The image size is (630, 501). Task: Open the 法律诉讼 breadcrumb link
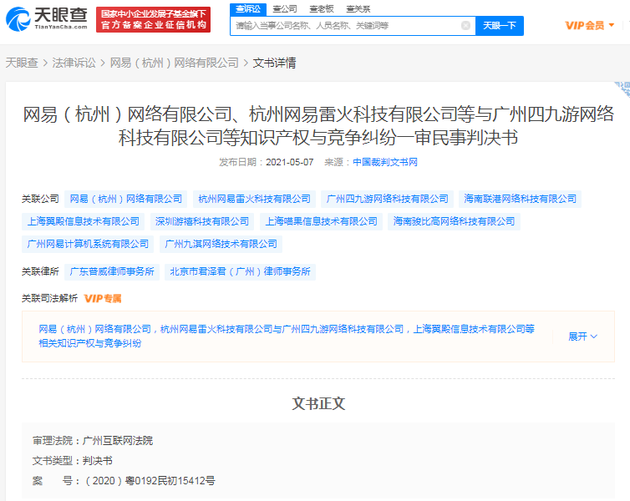[74, 63]
